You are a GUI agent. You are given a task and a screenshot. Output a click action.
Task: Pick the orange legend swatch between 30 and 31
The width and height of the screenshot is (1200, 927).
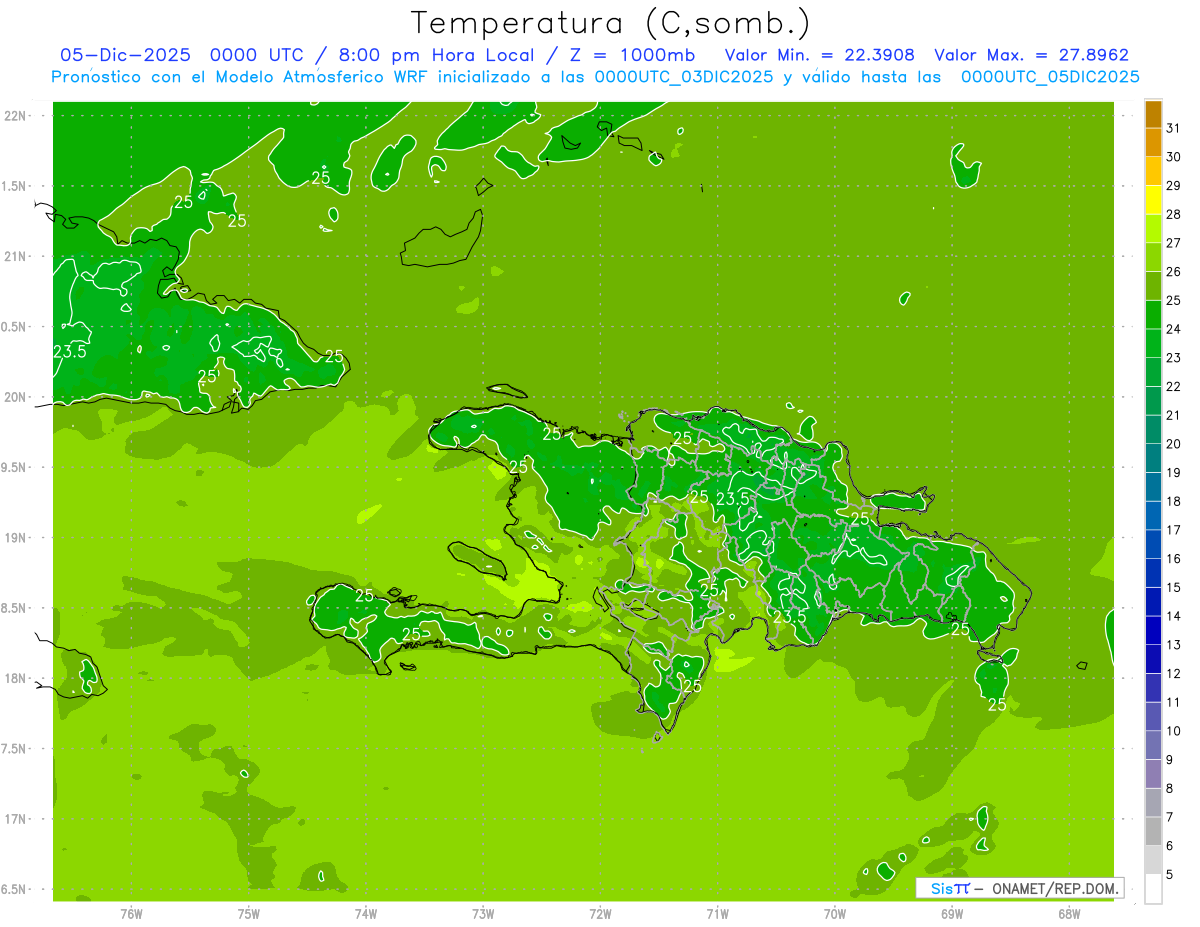1153,143
